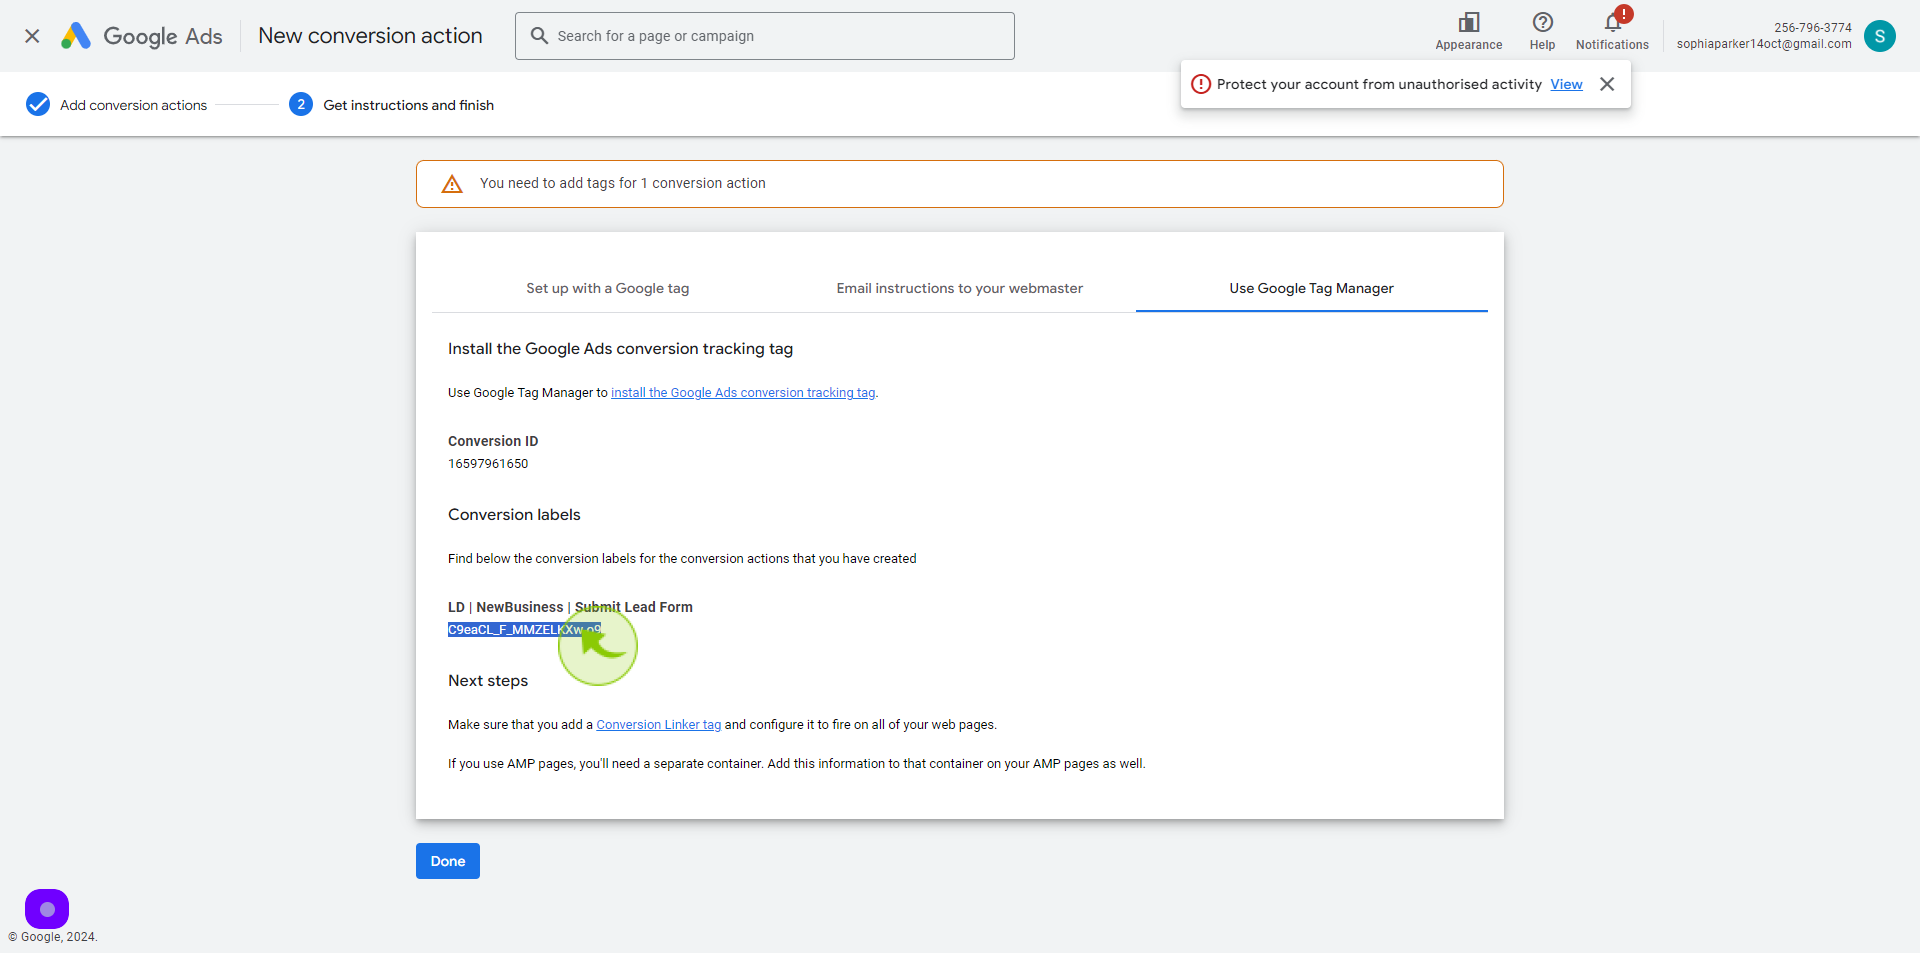Click the New conversion action title
The height and width of the screenshot is (953, 1920).
point(370,36)
